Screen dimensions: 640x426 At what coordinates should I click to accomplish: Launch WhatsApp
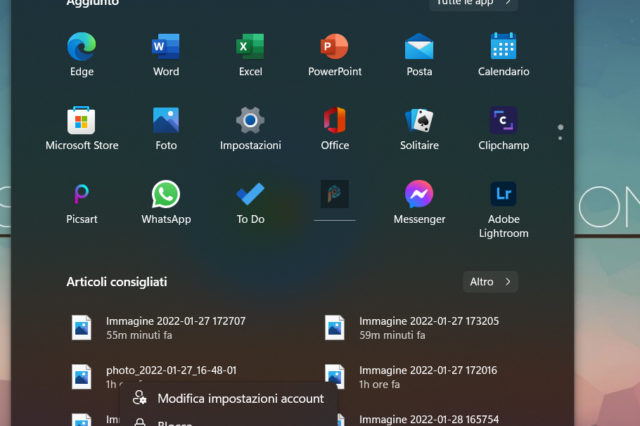[x=166, y=202]
